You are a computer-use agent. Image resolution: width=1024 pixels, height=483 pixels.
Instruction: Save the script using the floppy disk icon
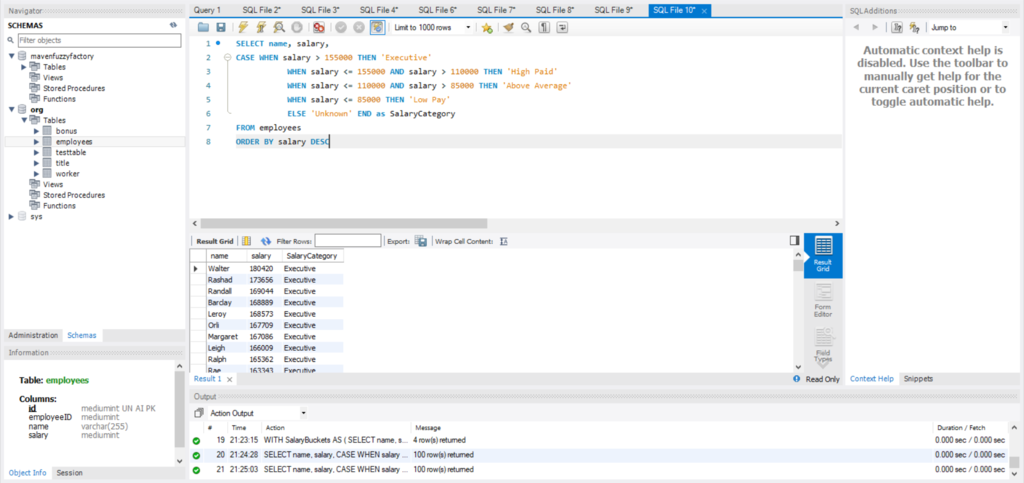click(x=221, y=27)
